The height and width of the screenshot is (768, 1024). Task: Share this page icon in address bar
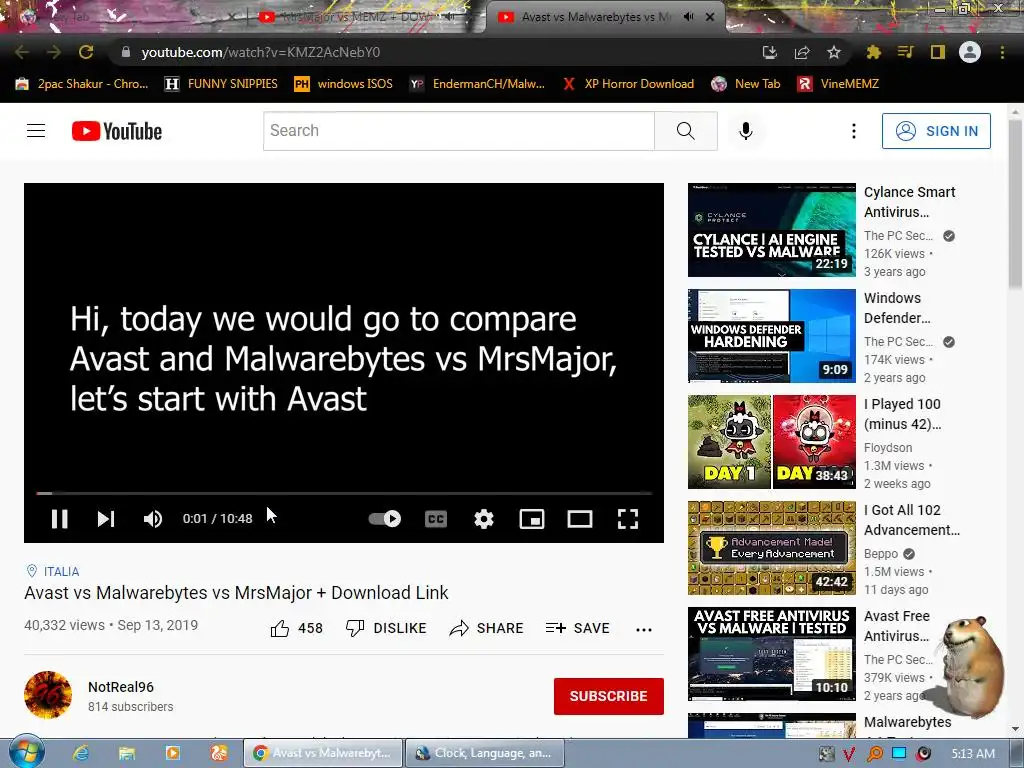pyautogui.click(x=802, y=52)
